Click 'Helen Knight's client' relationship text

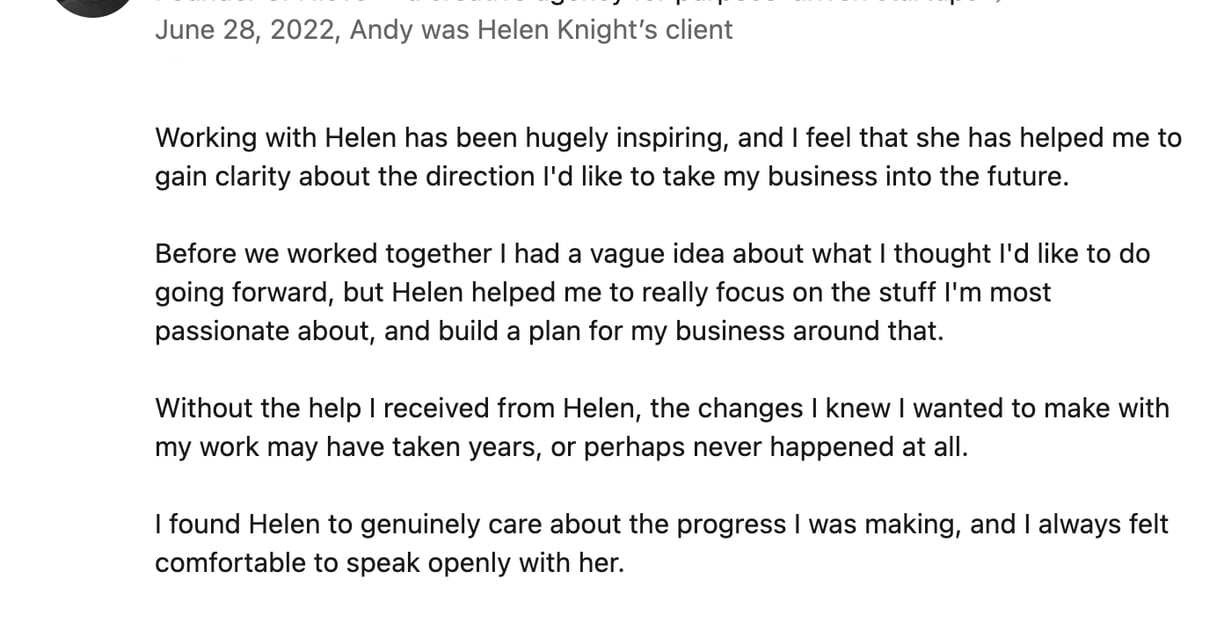[x=605, y=30]
